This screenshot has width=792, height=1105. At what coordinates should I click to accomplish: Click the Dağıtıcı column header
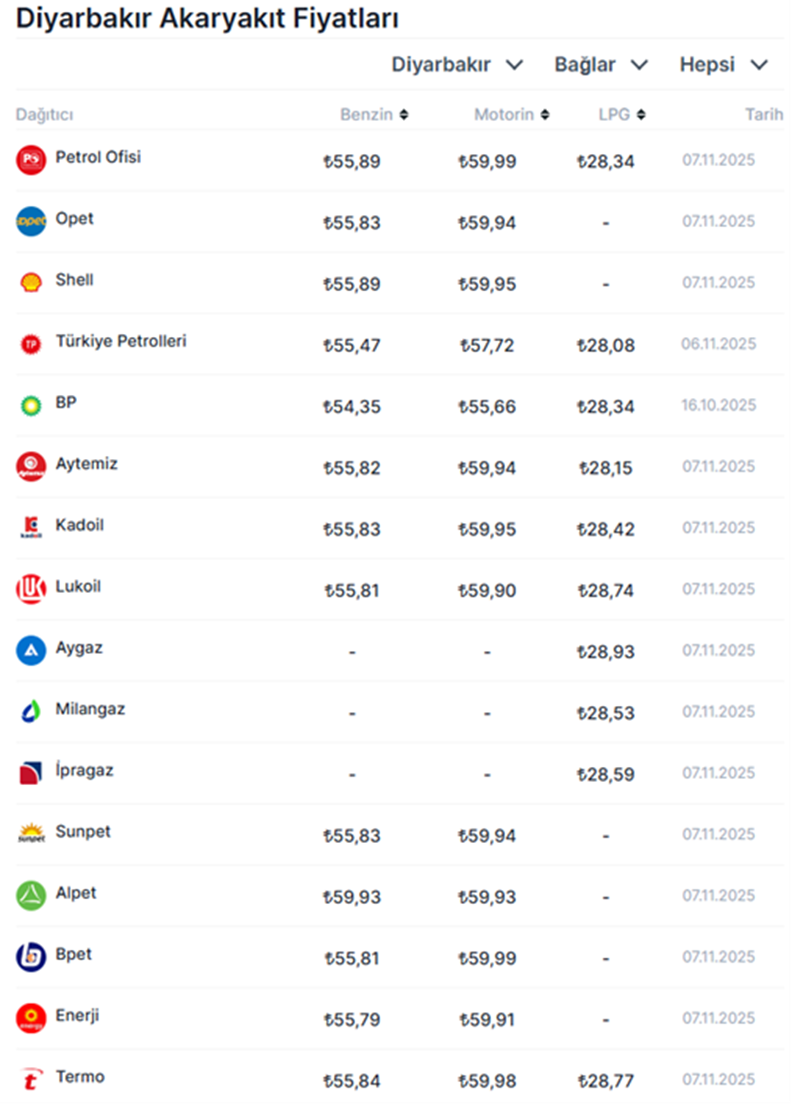(44, 115)
